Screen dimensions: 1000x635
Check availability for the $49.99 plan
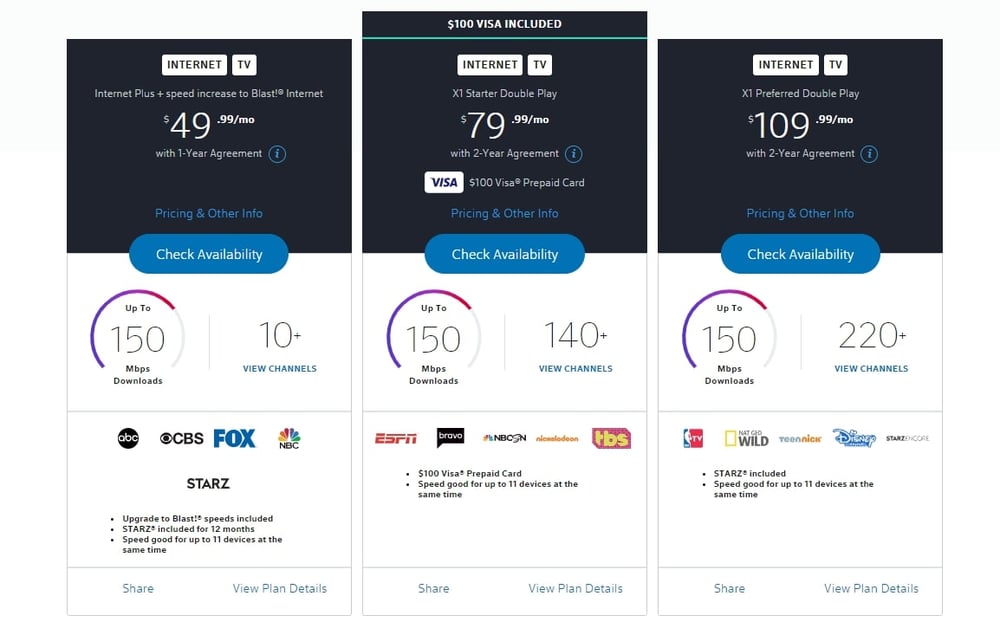pyautogui.click(x=208, y=253)
